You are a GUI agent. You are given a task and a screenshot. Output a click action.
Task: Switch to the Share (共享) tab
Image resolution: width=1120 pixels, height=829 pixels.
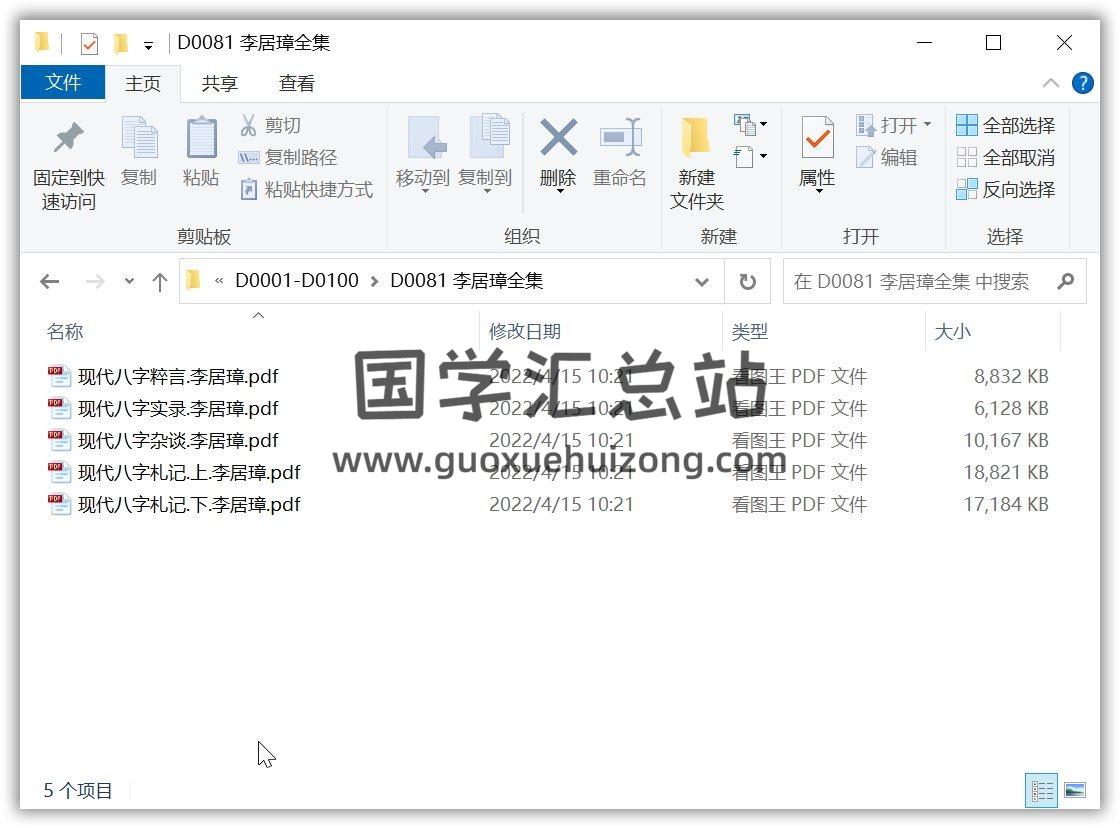point(219,83)
